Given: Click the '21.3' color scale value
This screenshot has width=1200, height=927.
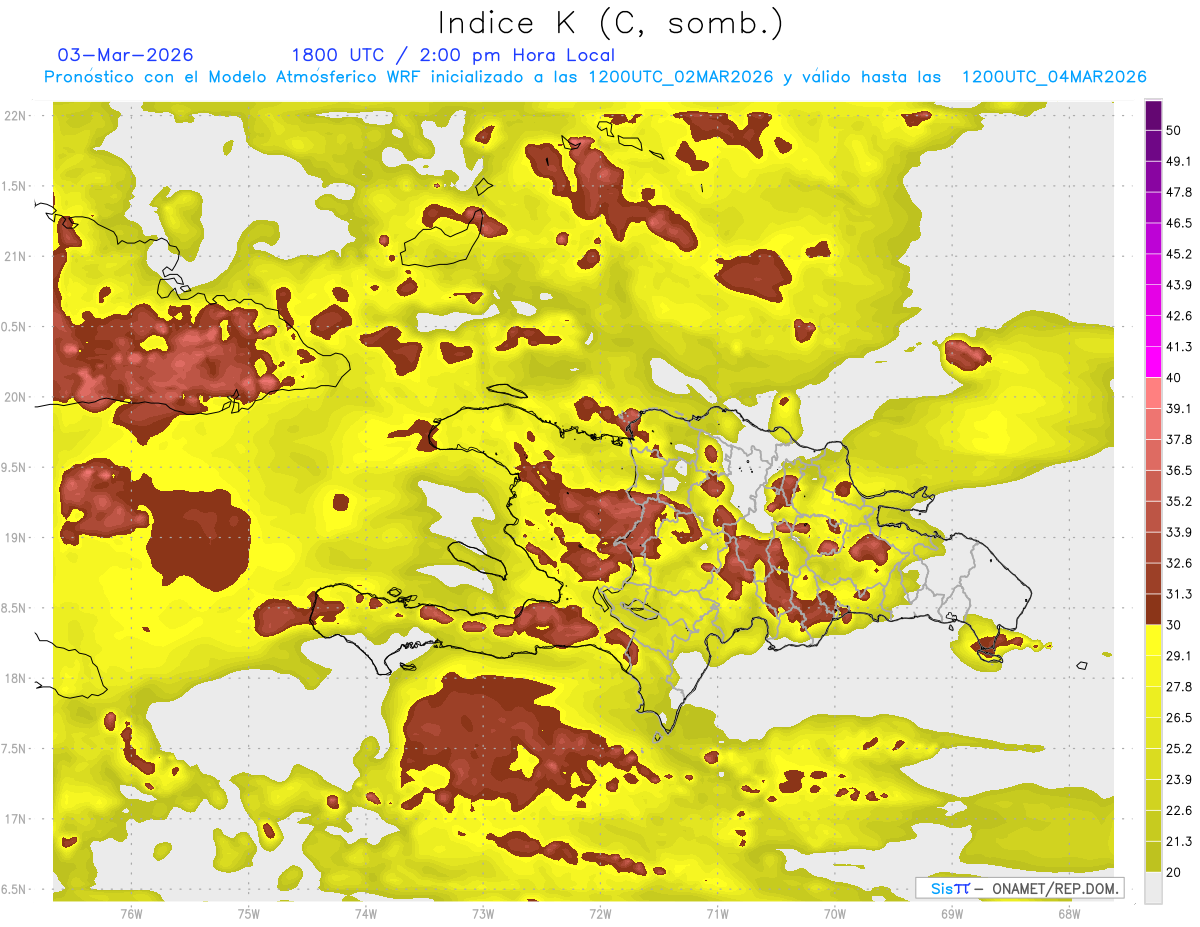Looking at the screenshot, I should point(1178,841).
